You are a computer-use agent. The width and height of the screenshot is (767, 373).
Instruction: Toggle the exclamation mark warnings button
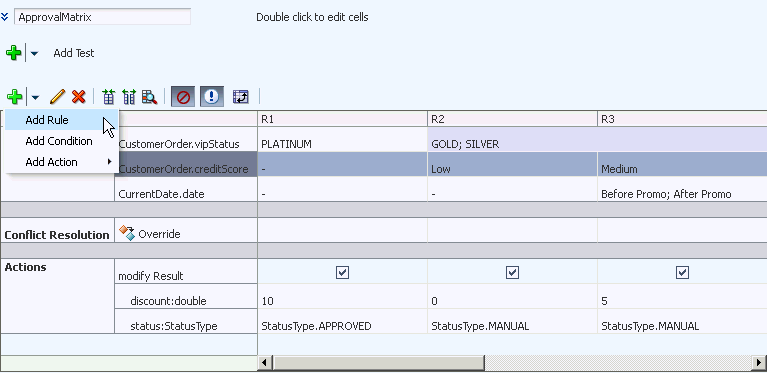point(211,97)
